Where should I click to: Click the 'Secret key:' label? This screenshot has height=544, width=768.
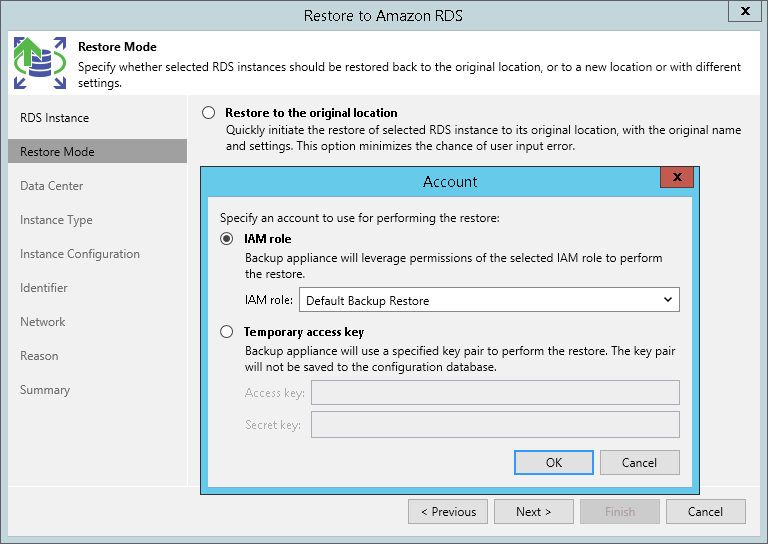[x=273, y=425]
